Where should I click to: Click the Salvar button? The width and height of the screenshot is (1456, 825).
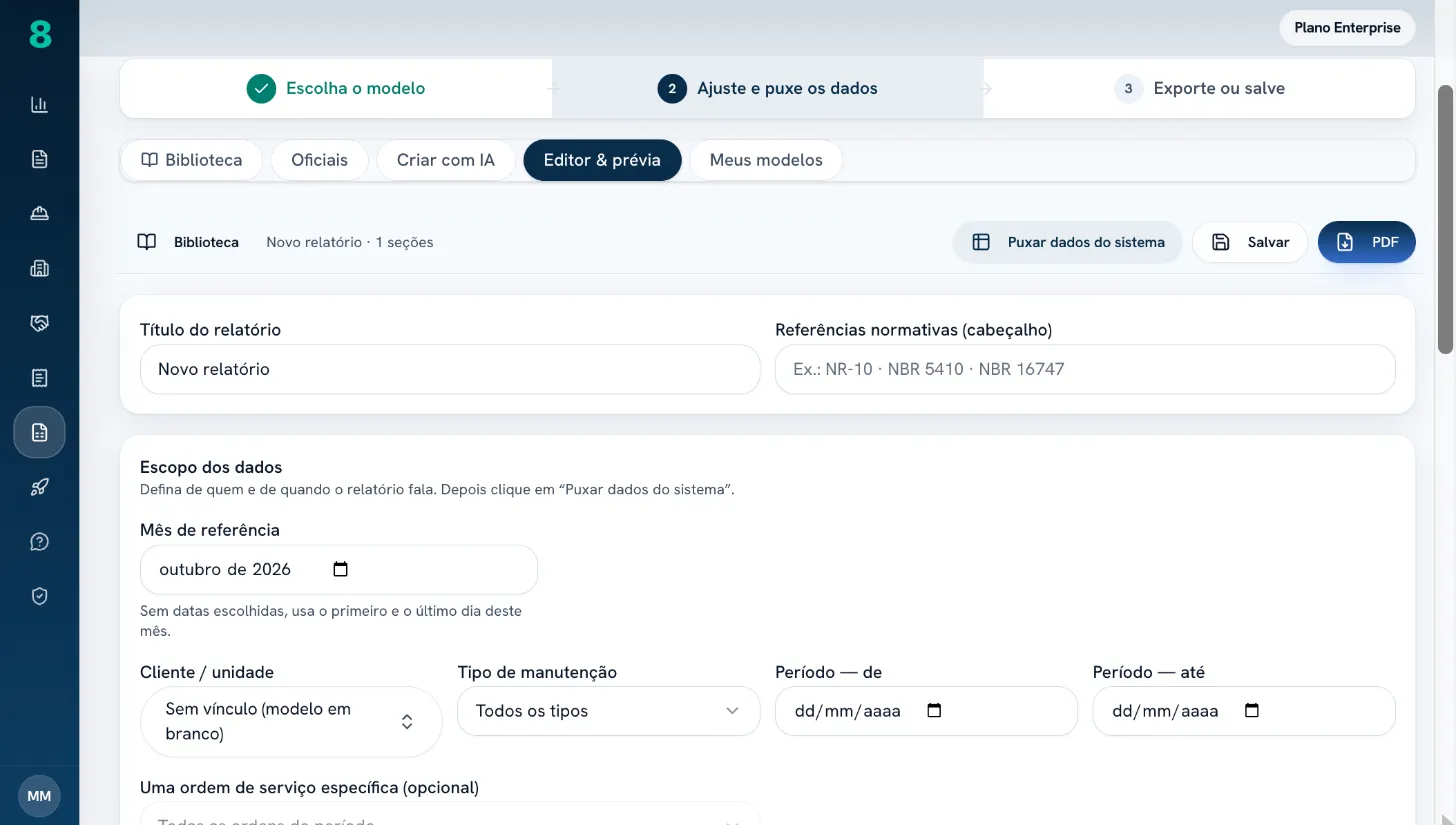[1250, 242]
